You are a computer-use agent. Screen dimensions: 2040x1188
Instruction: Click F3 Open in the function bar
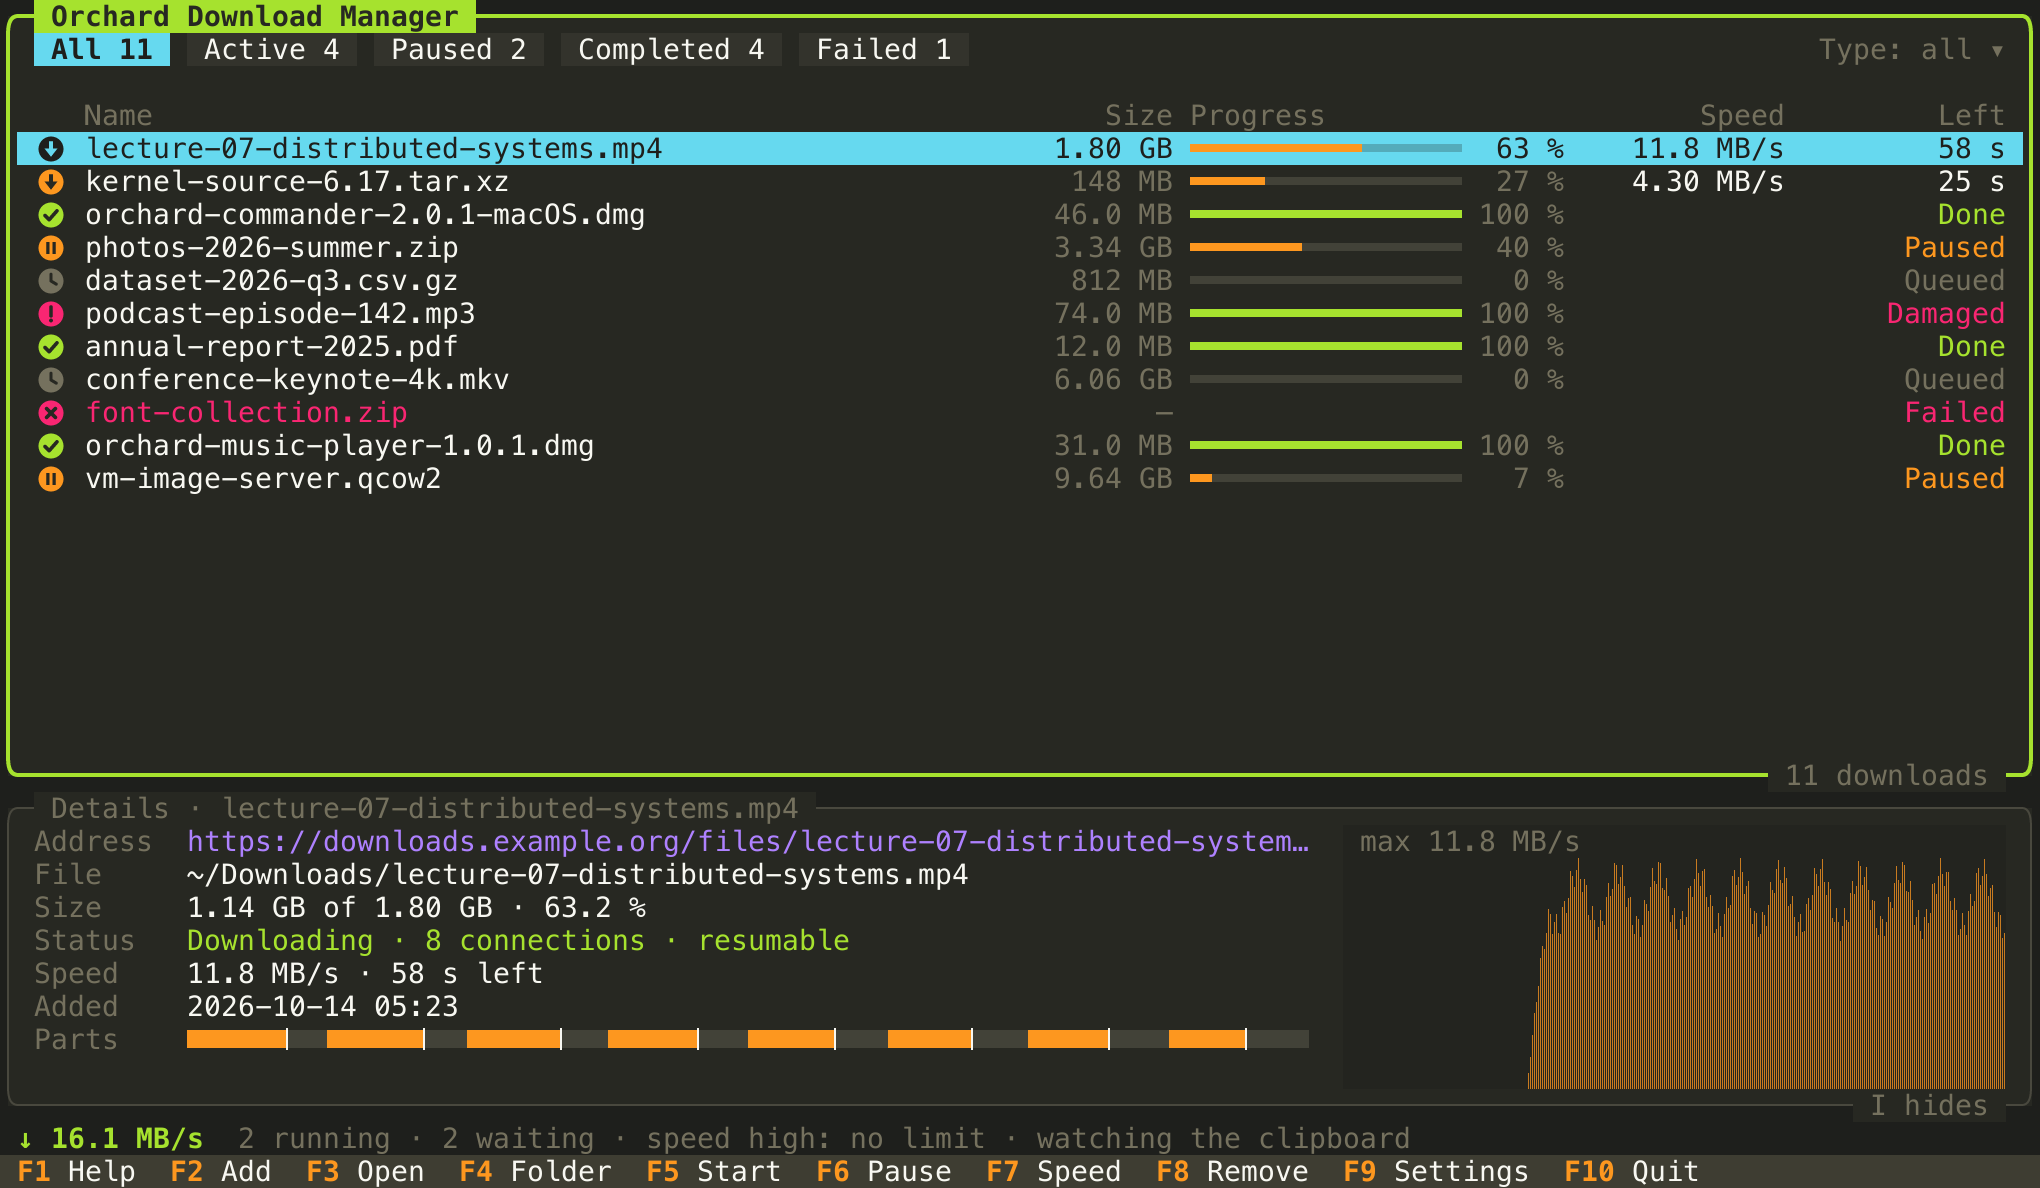coord(365,1171)
